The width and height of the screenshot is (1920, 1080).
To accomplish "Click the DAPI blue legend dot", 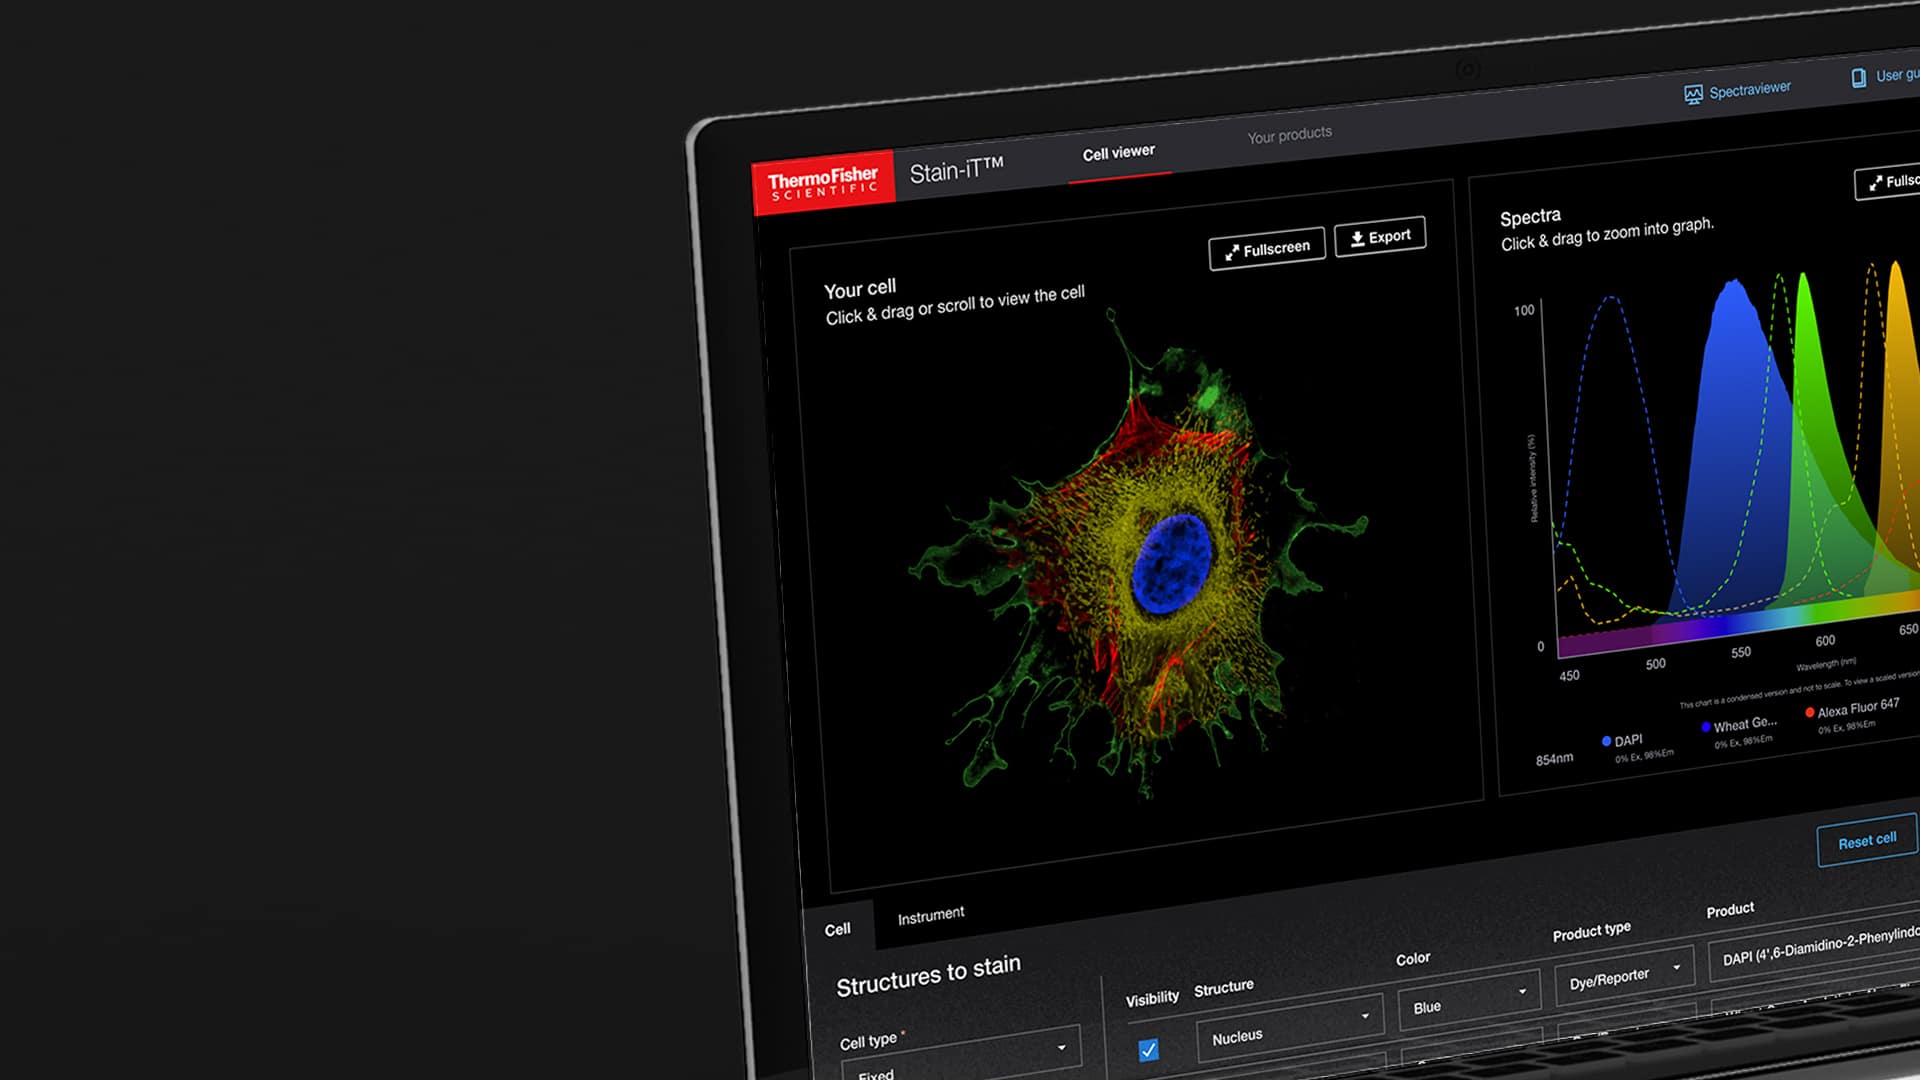I will 1606,741.
